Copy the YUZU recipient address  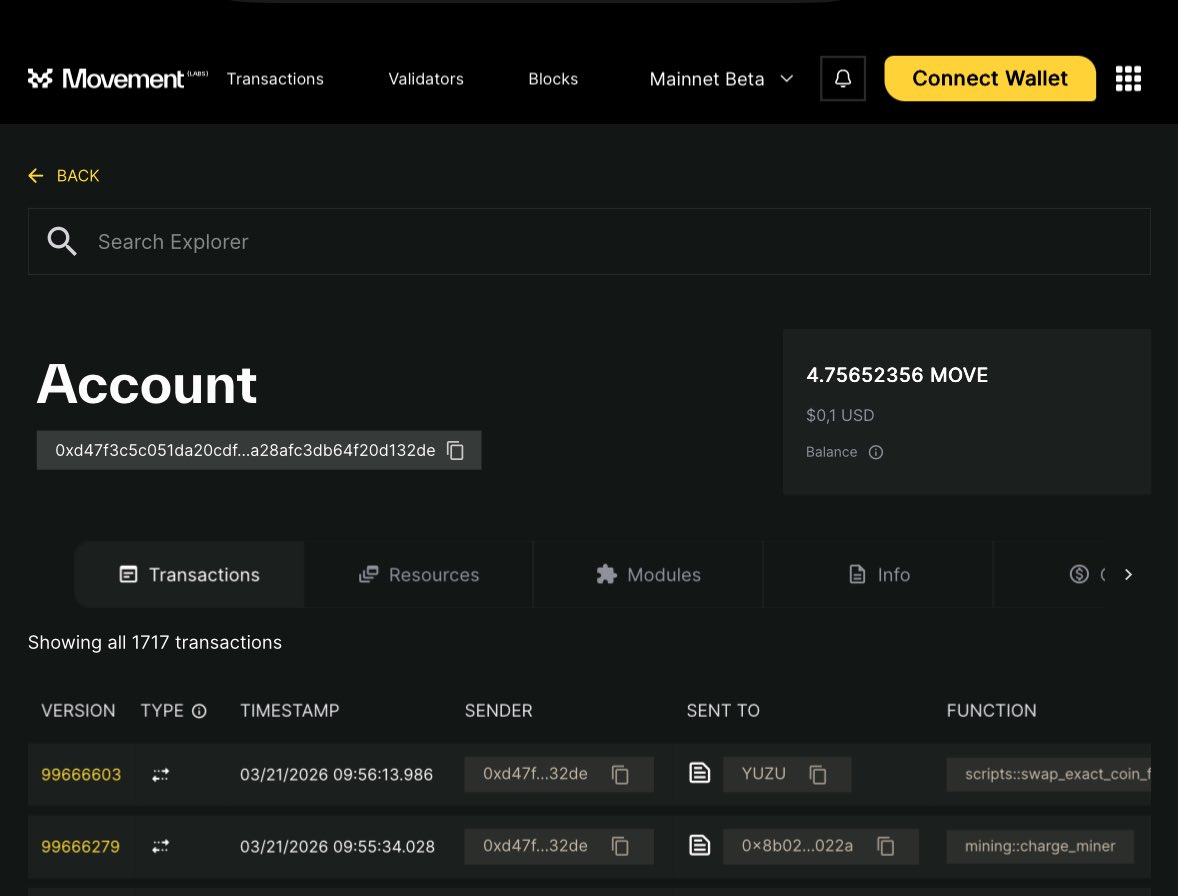[x=817, y=774]
